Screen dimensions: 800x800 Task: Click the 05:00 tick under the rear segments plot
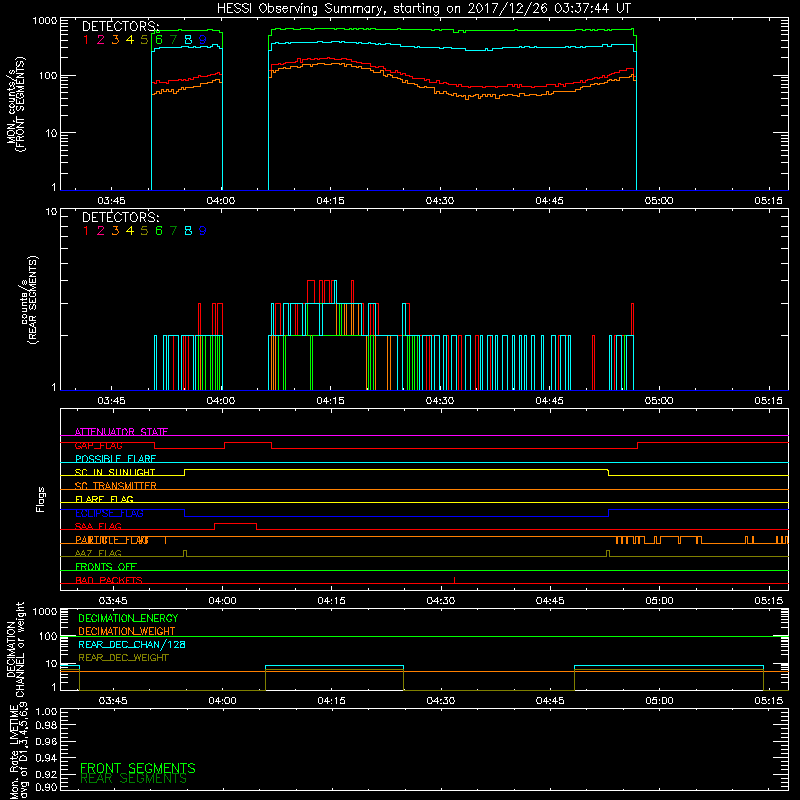(x=659, y=401)
